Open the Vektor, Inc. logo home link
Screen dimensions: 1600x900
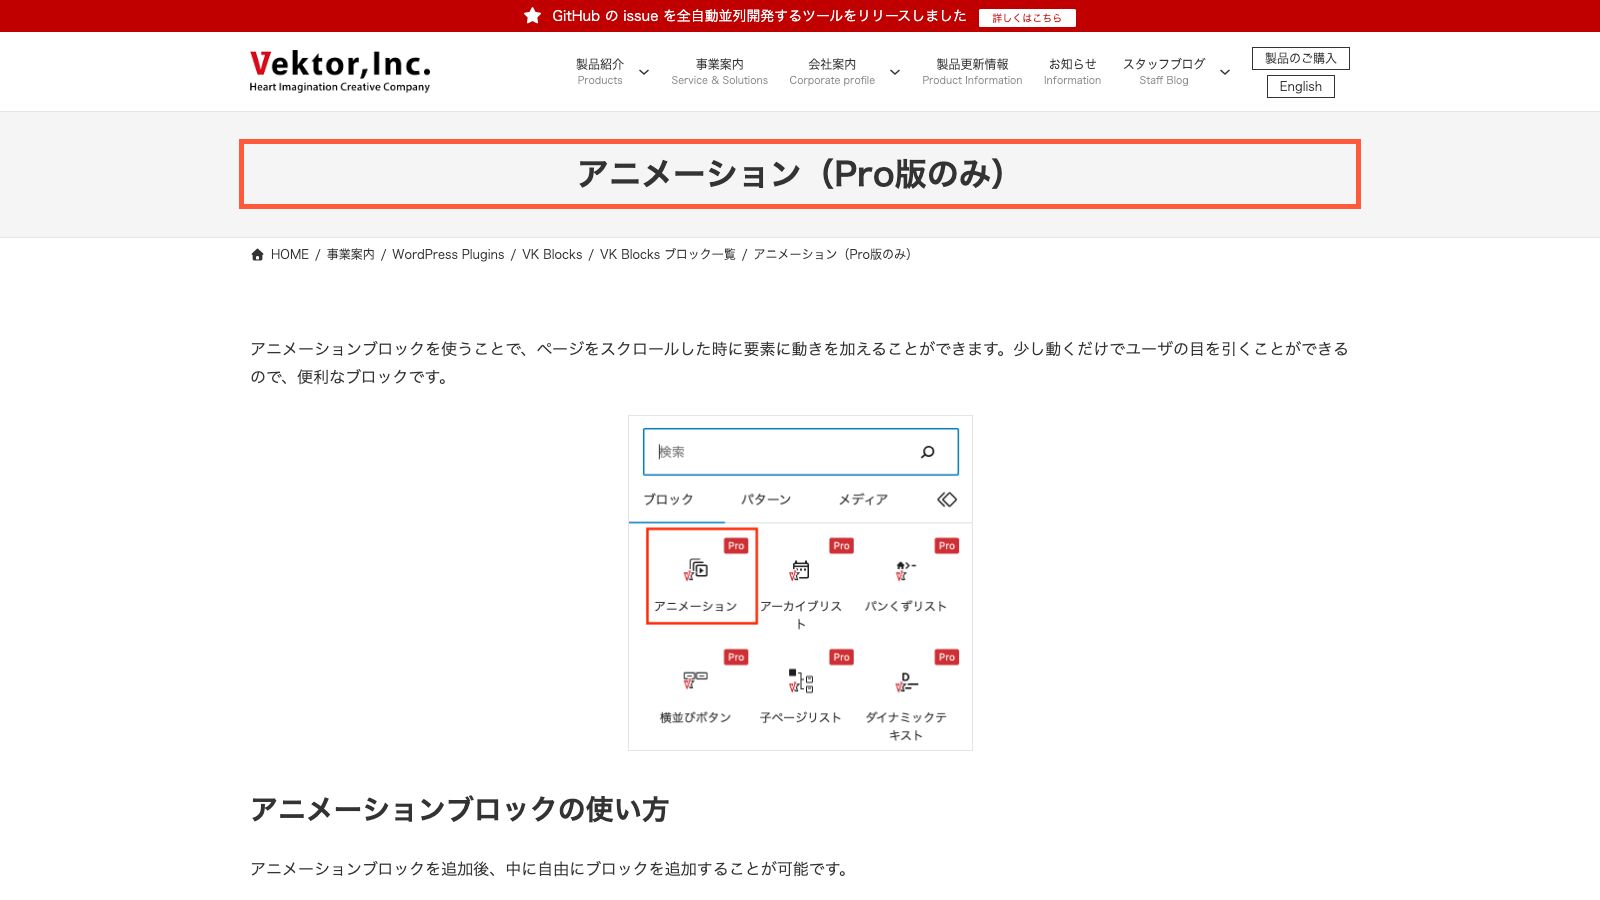coord(340,71)
